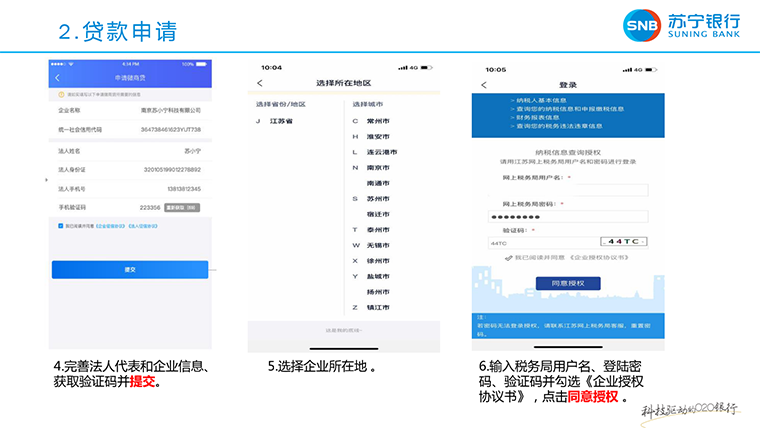Click the 手机验证码 value 223356

tap(150, 207)
